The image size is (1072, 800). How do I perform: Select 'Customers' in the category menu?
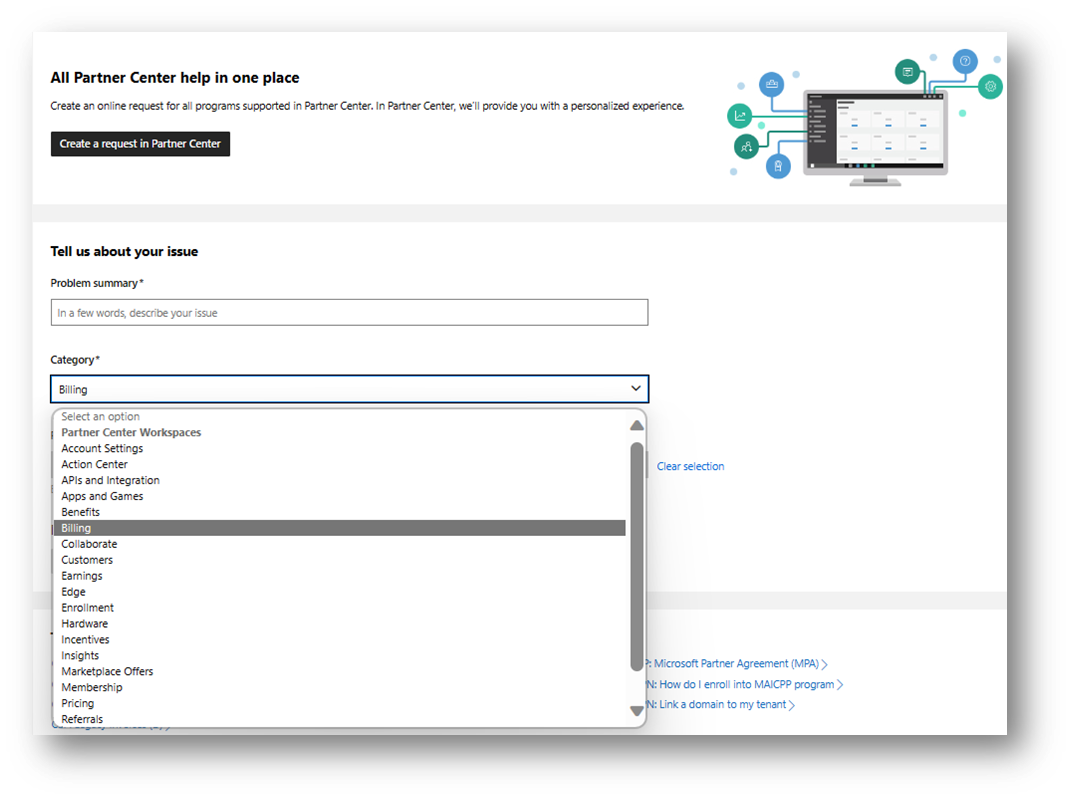click(x=87, y=559)
